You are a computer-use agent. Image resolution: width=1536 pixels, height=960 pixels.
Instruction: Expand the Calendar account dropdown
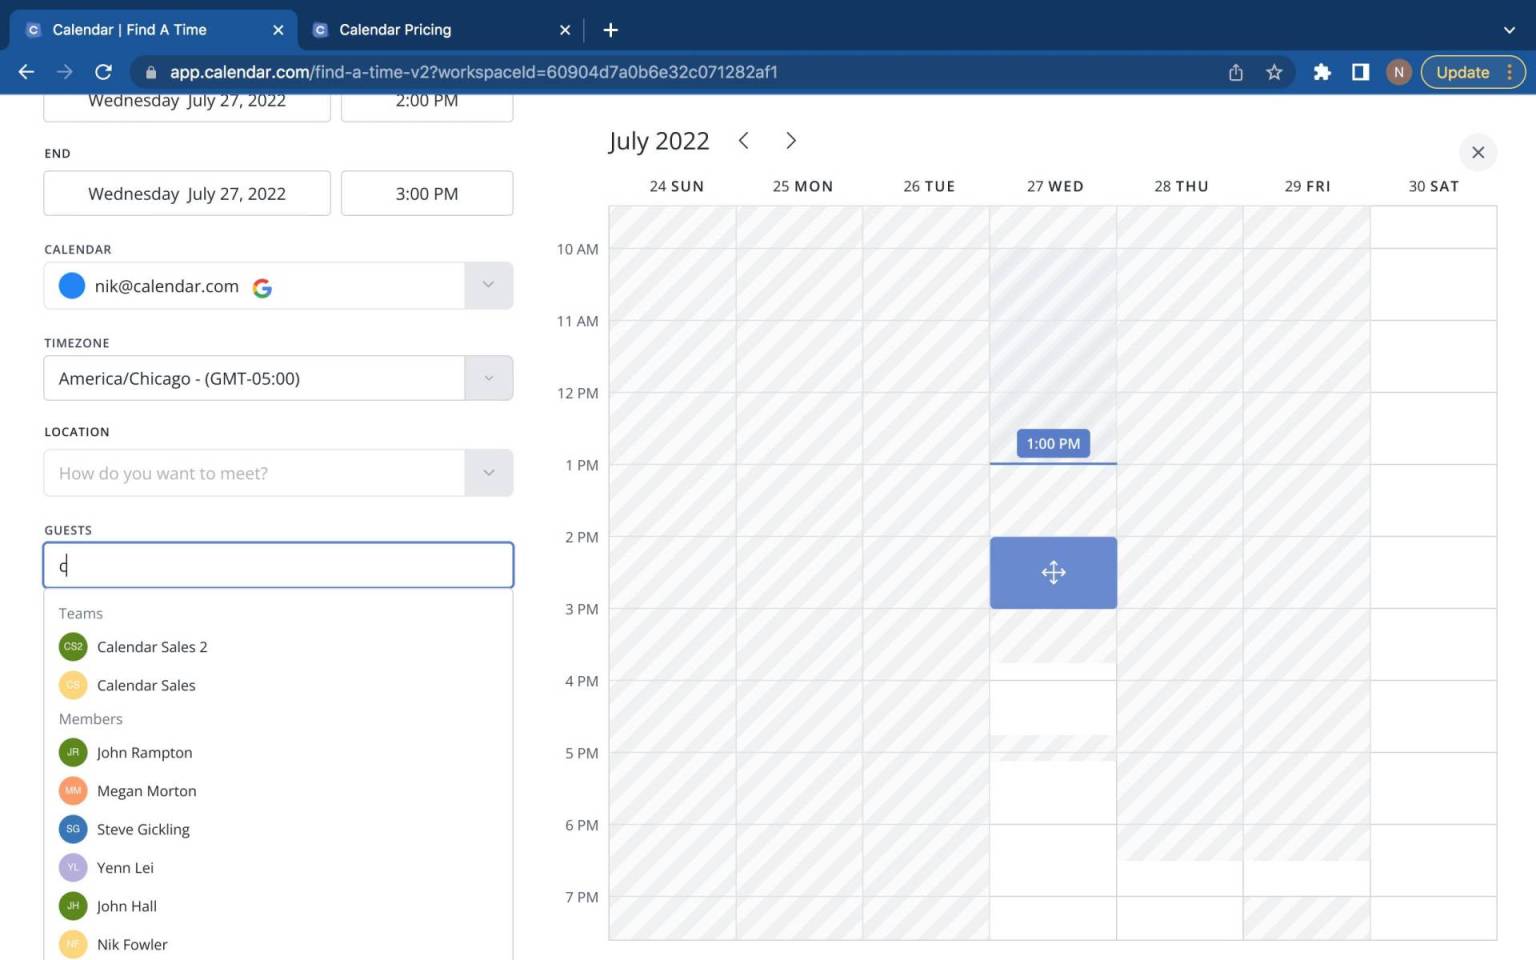[x=488, y=285]
